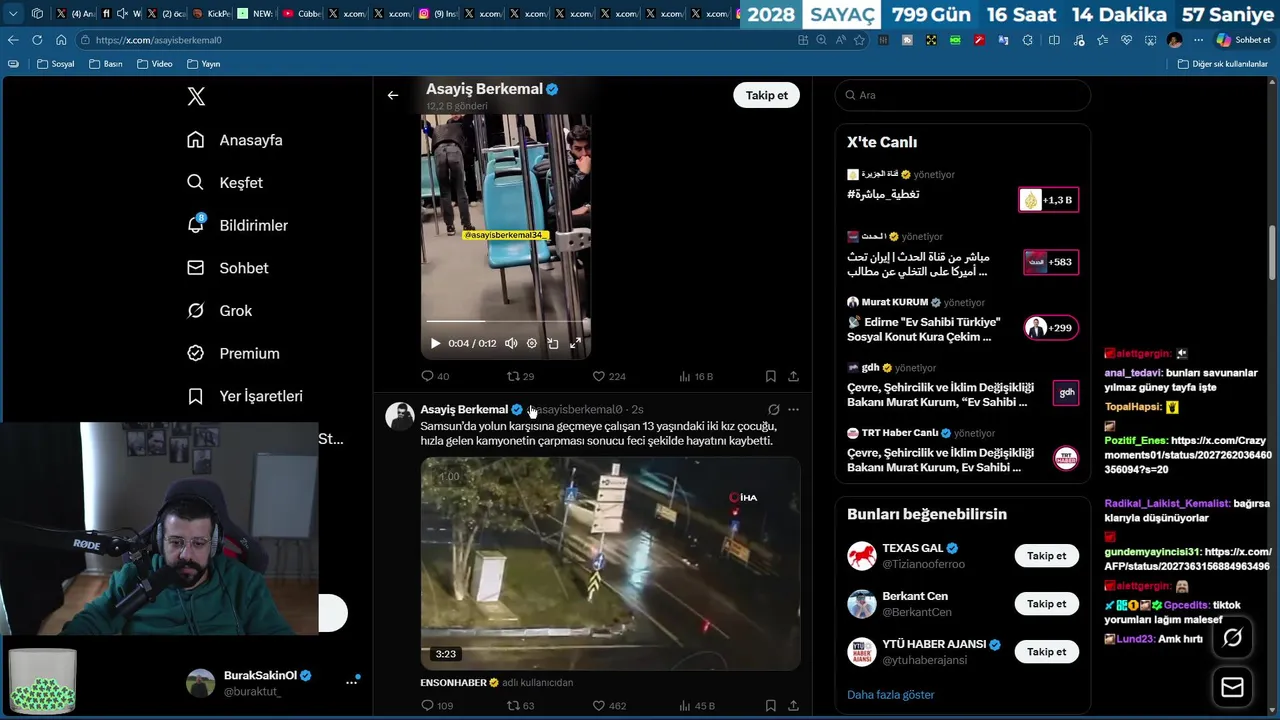Open the Video bookmarks folder
Image resolution: width=1280 pixels, height=720 pixels.
155,64
